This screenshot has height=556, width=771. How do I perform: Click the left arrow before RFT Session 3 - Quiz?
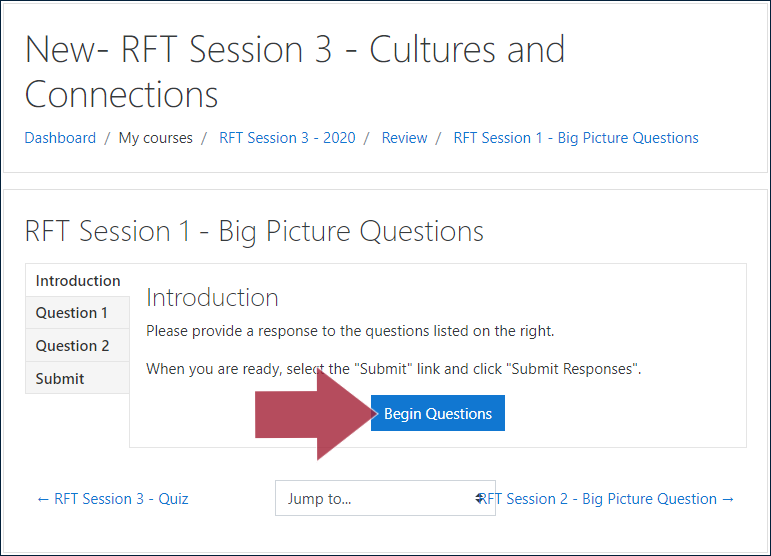43,499
